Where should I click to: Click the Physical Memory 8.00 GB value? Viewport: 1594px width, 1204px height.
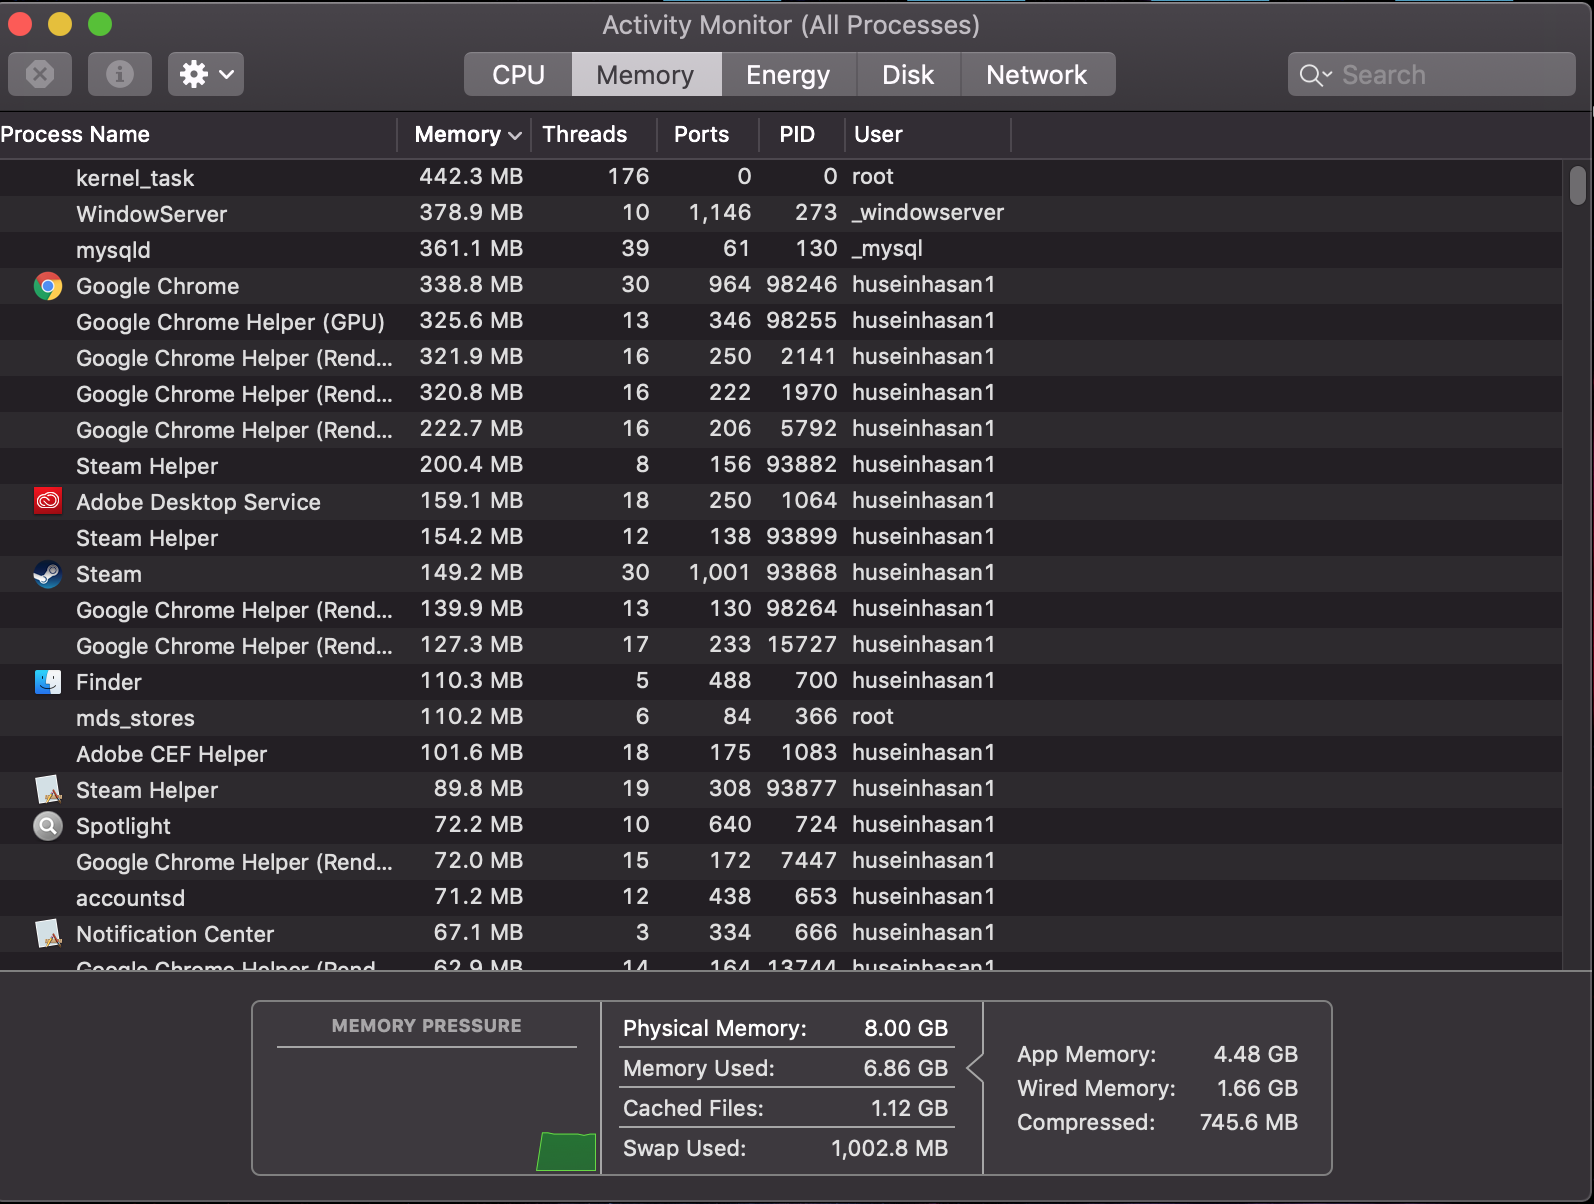pos(906,1028)
